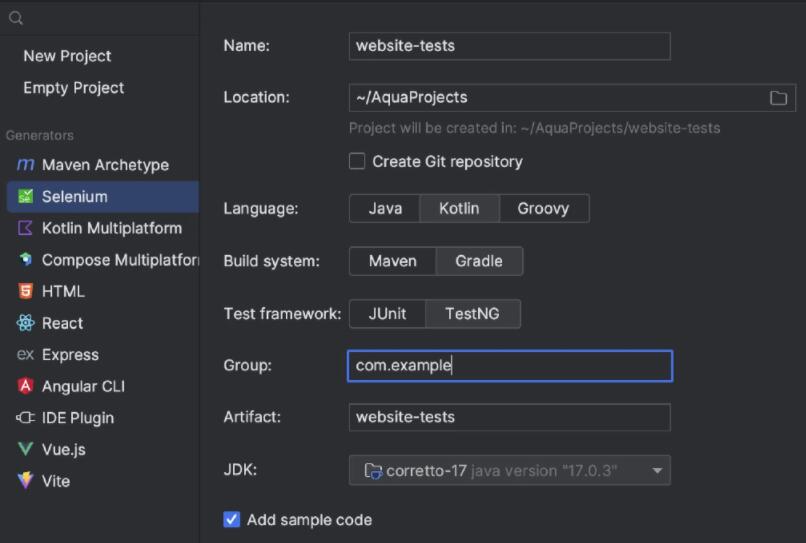Browse for project location folder
This screenshot has width=806, height=543.
point(778,98)
